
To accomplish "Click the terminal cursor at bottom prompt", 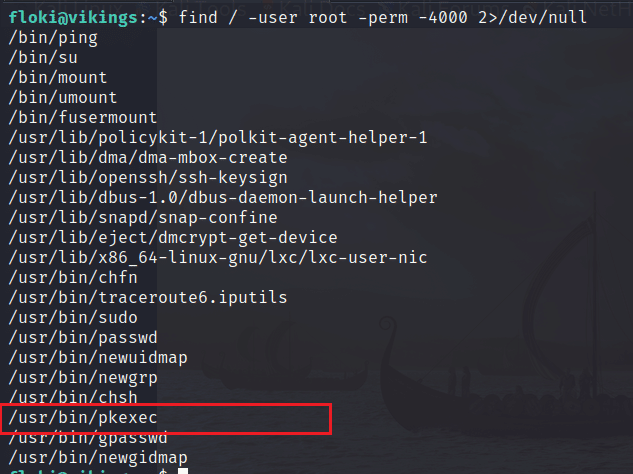I will [183, 471].
